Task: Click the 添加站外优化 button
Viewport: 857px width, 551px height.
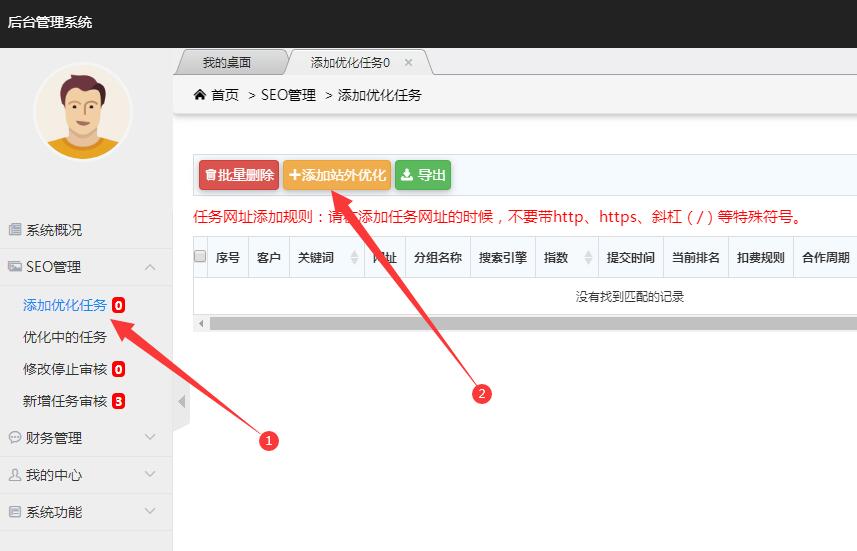Action: point(337,175)
